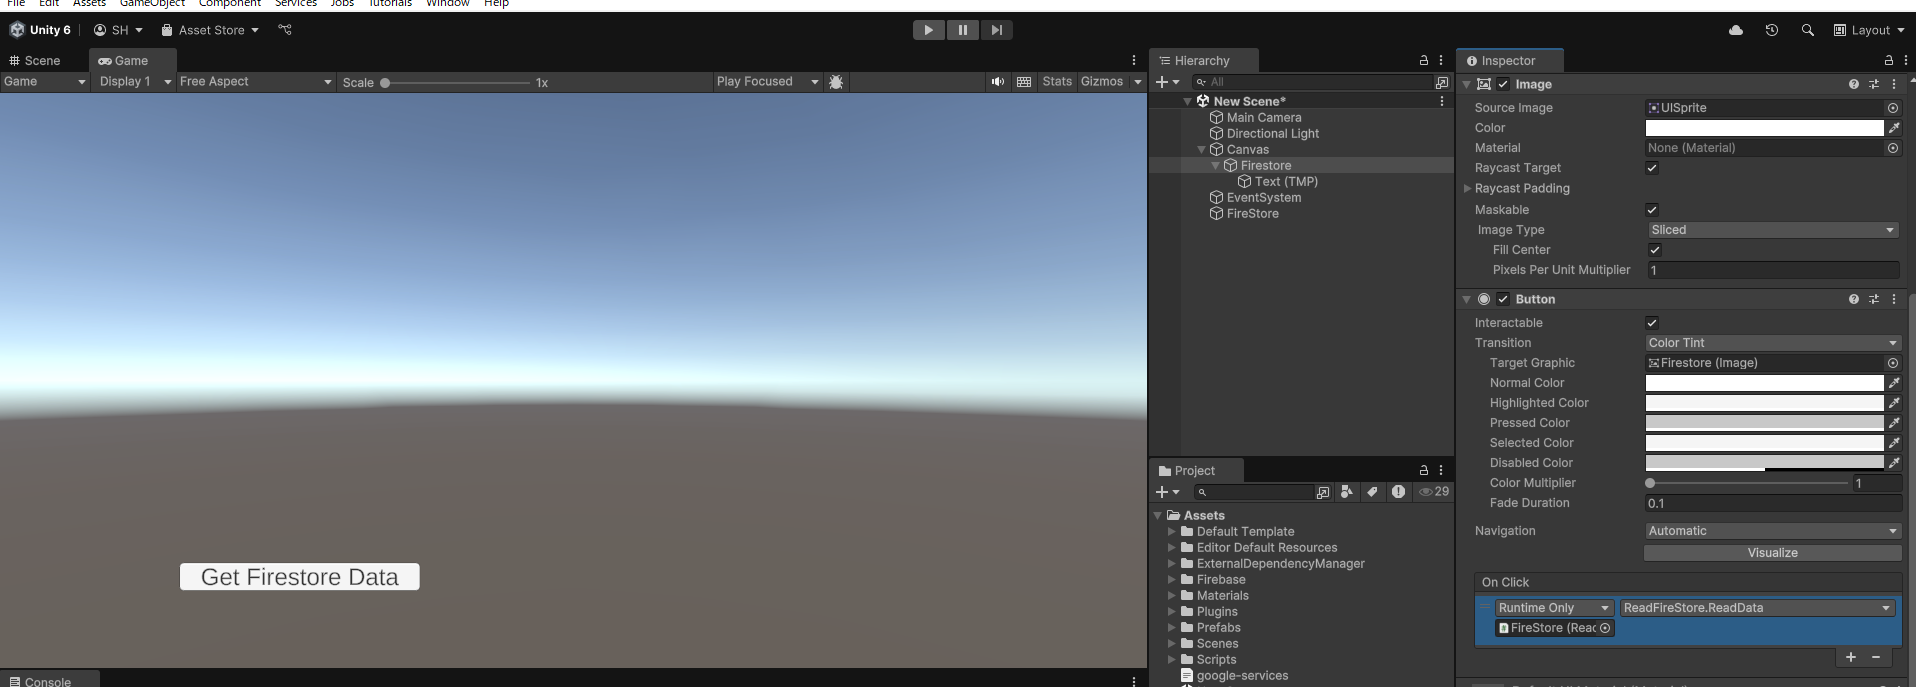This screenshot has width=1916, height=687.
Task: Toggle the Button component enabled checkbox
Action: coord(1503,299)
